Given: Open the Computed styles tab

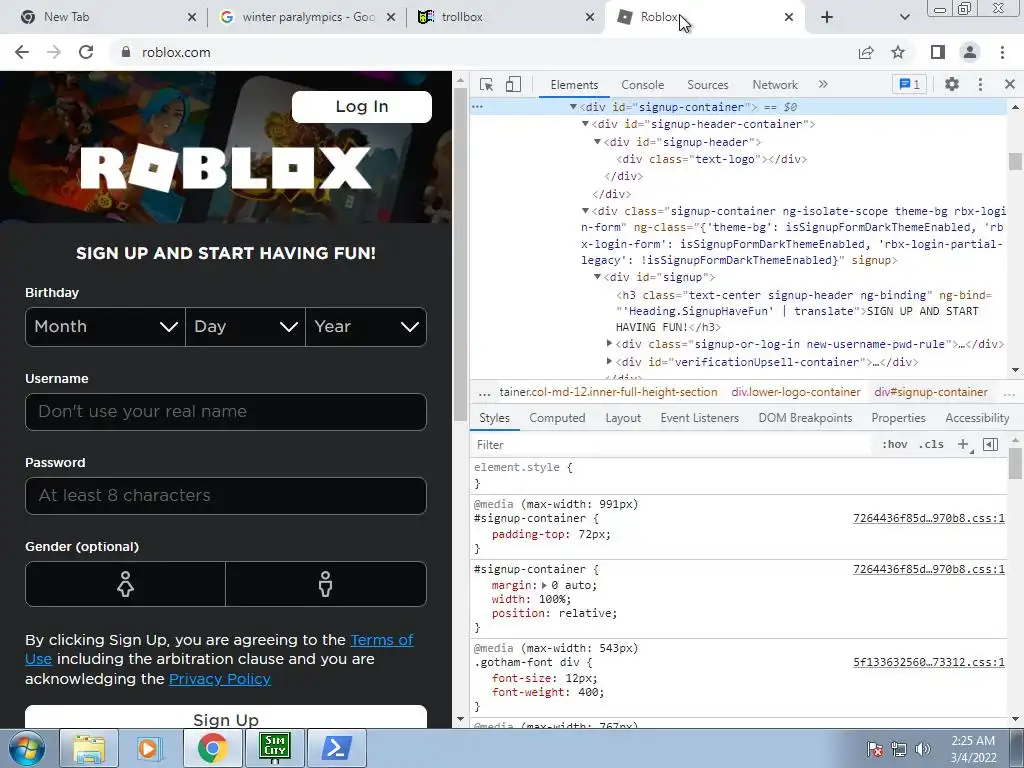Looking at the screenshot, I should (x=557, y=418).
